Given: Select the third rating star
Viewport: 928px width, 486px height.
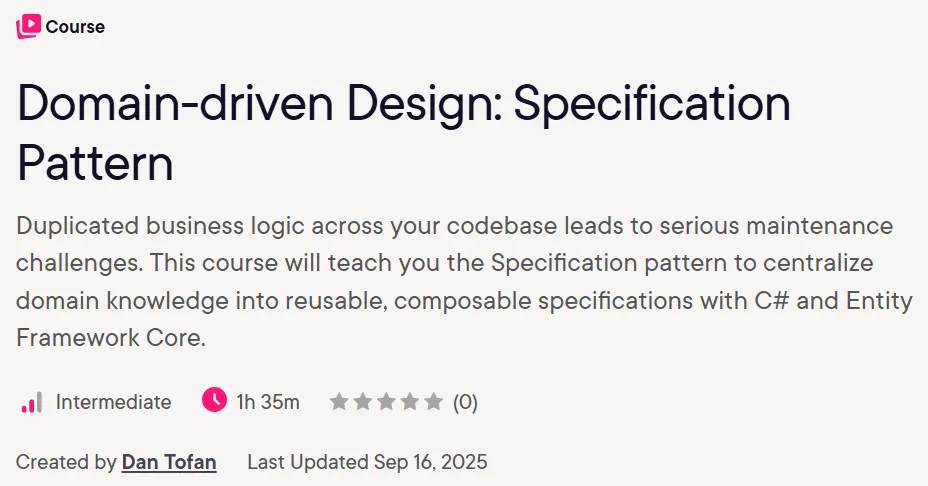Looking at the screenshot, I should tap(386, 401).
